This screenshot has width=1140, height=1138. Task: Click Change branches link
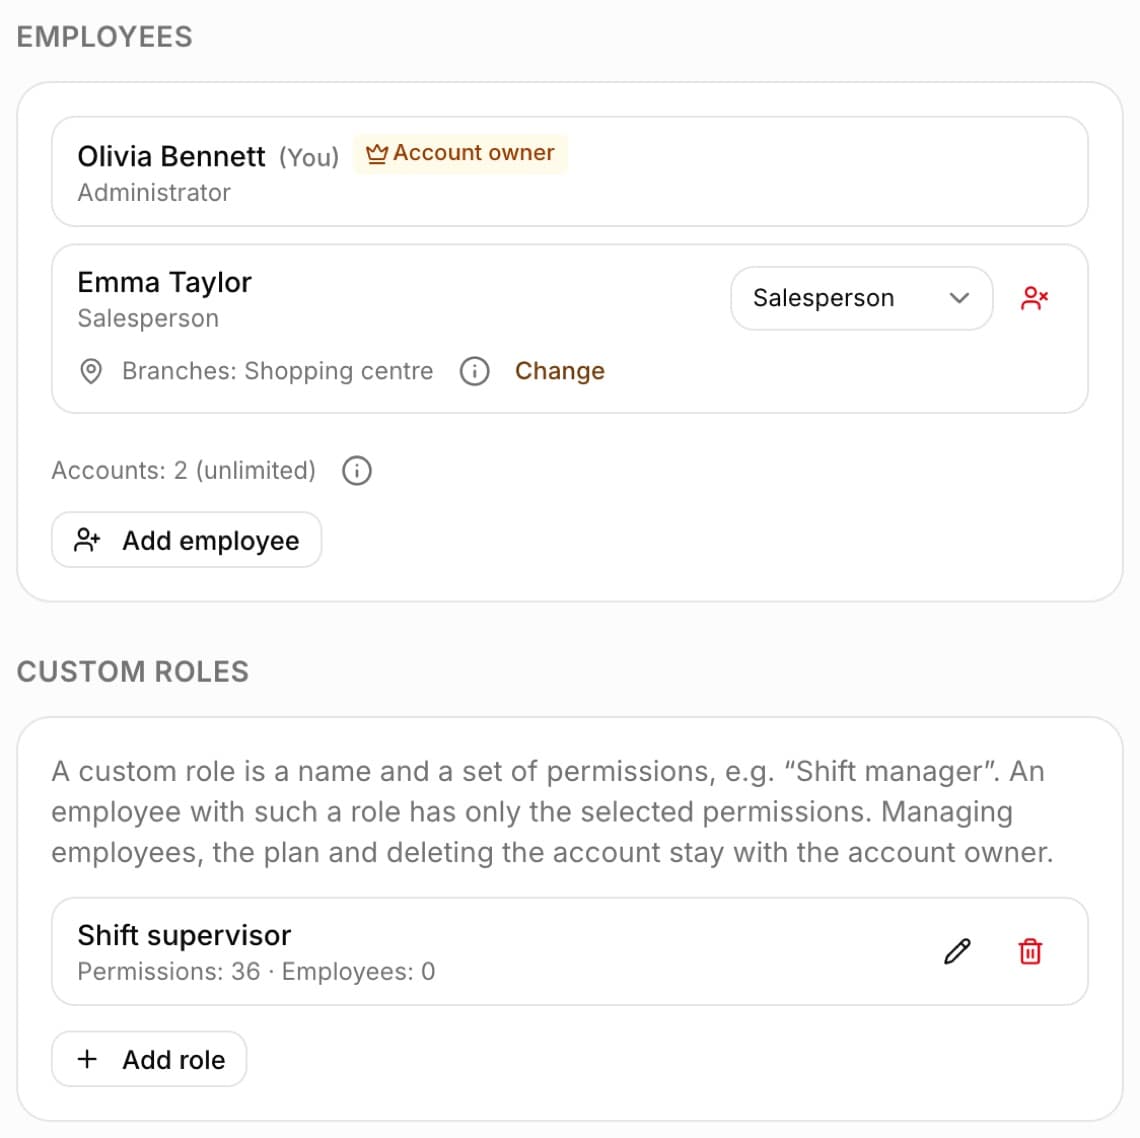click(x=559, y=371)
